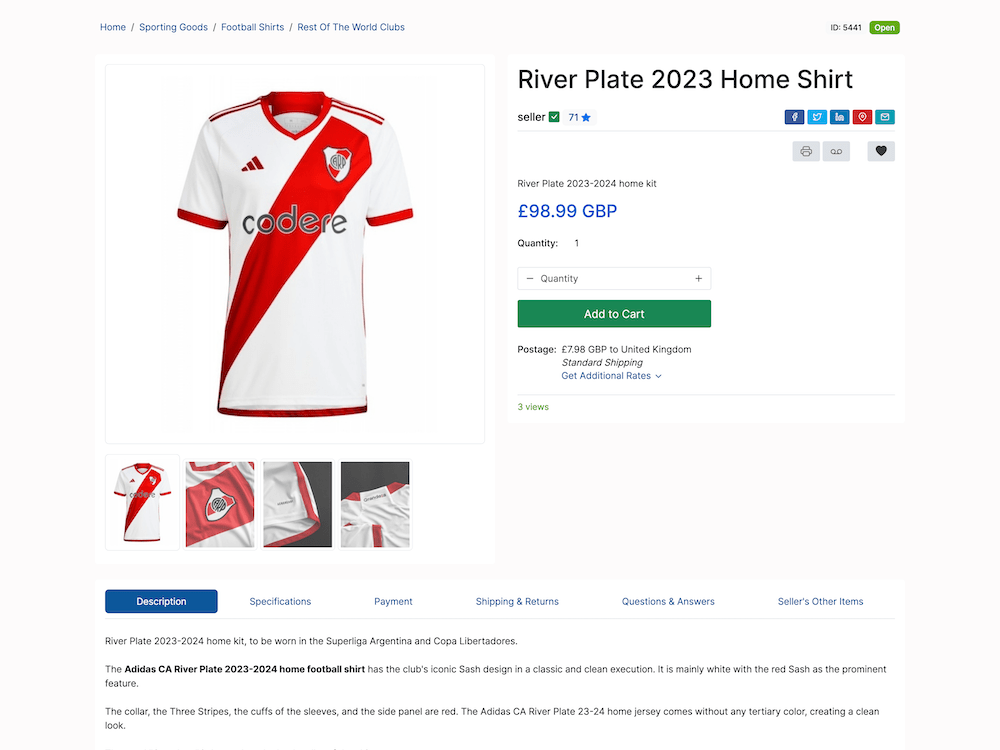Click the Add to Cart button
Screen dimensions: 1000x750
point(614,314)
